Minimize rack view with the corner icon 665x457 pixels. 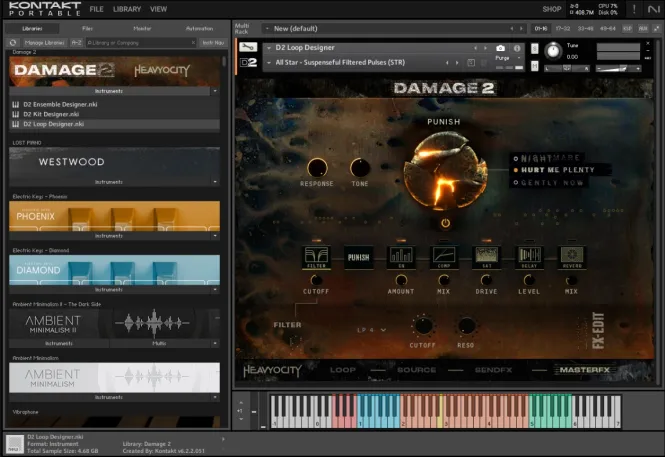657,28
